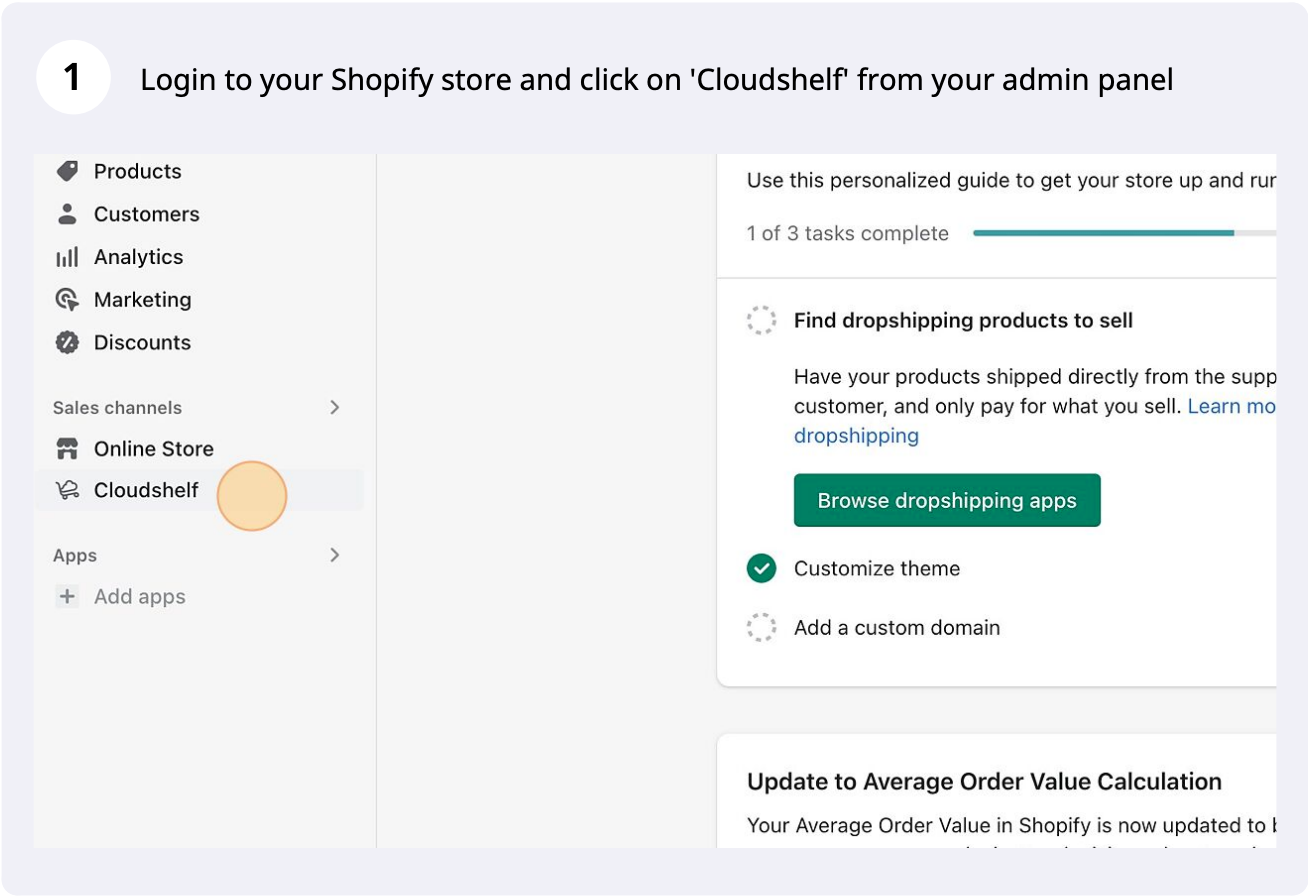Screen dimensions: 1308x896
Task: Click the Discounts badge icon
Action: pyautogui.click(x=67, y=342)
